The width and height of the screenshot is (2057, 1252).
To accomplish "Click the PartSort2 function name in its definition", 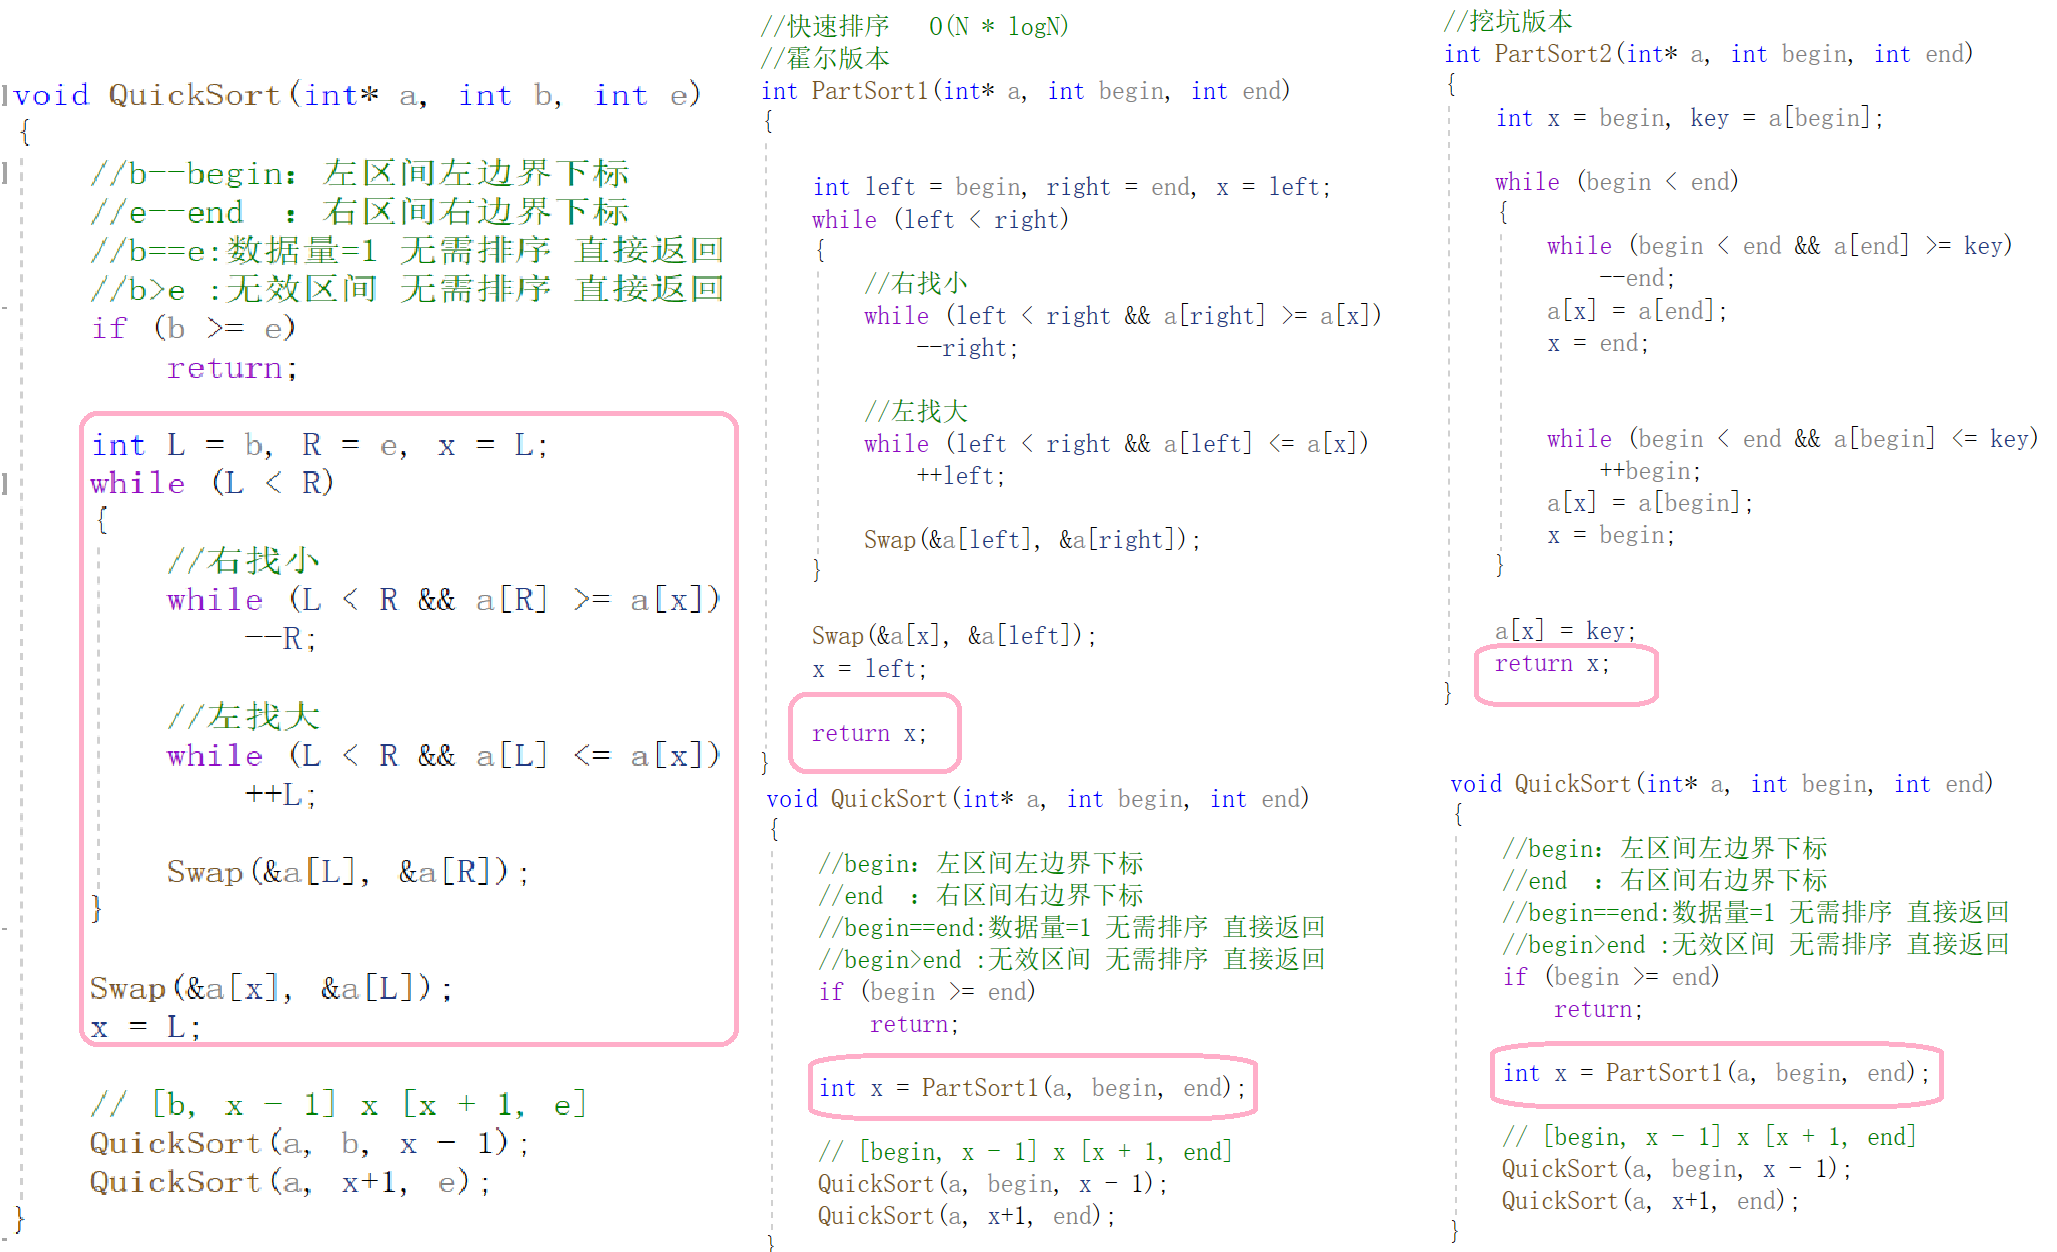I will [1552, 54].
